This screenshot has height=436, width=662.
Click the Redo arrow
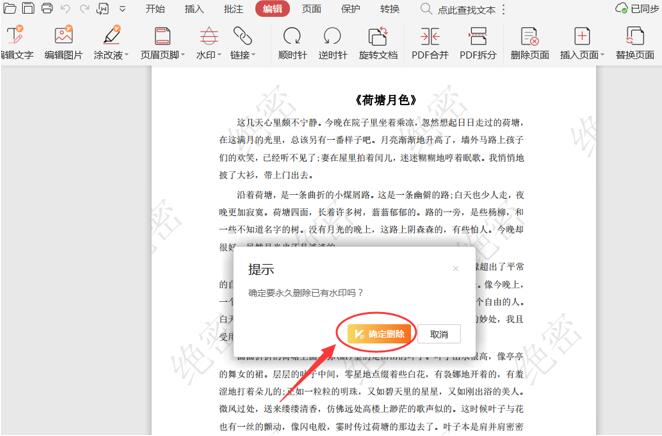pyautogui.click(x=85, y=8)
